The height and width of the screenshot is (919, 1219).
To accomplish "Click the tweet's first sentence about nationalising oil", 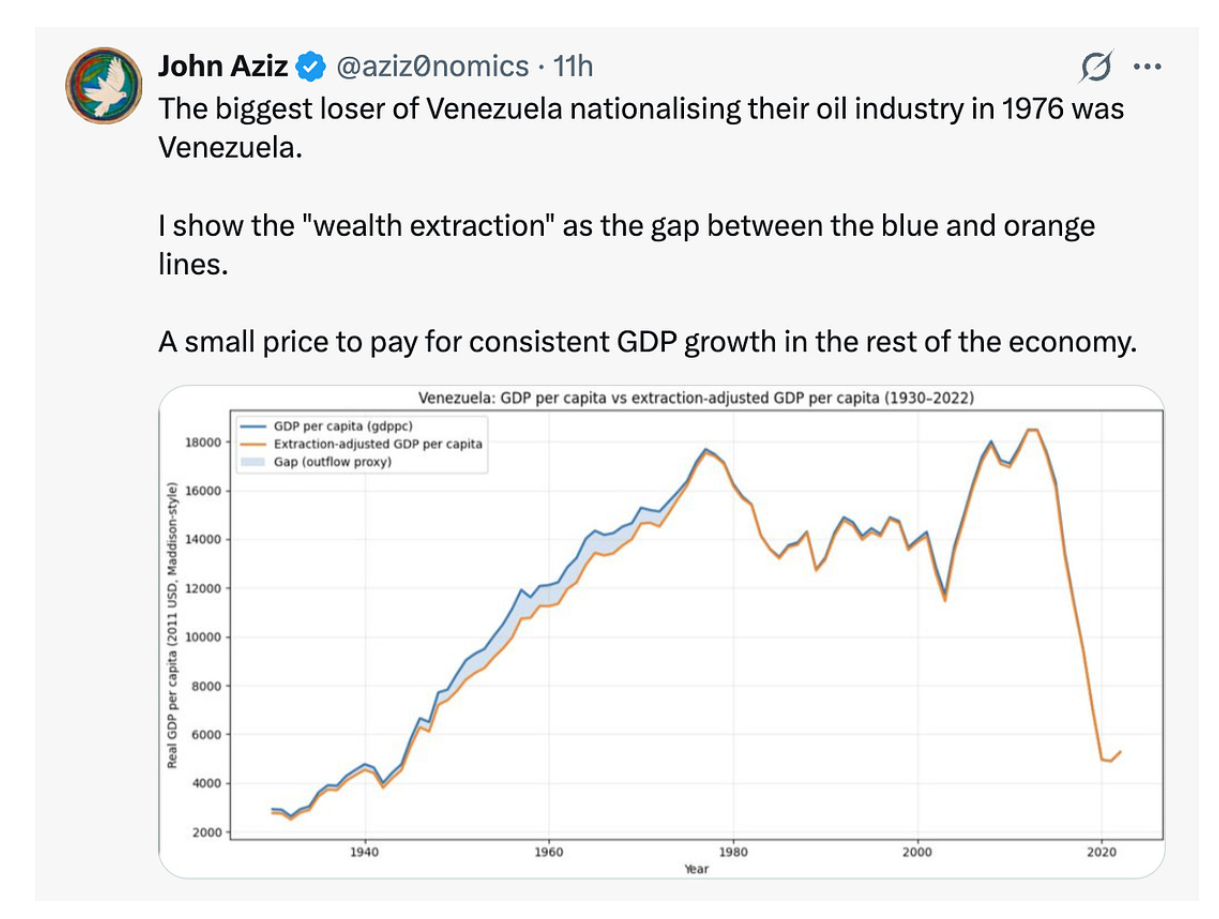I will [640, 125].
